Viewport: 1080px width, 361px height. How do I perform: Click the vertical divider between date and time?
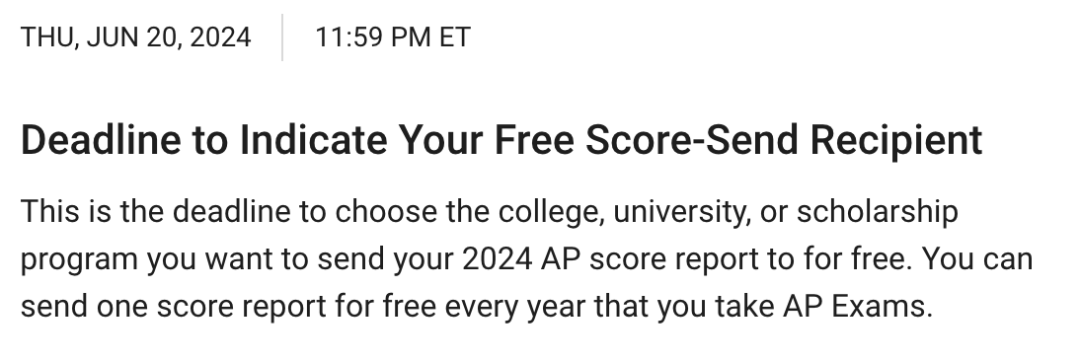coord(282,37)
